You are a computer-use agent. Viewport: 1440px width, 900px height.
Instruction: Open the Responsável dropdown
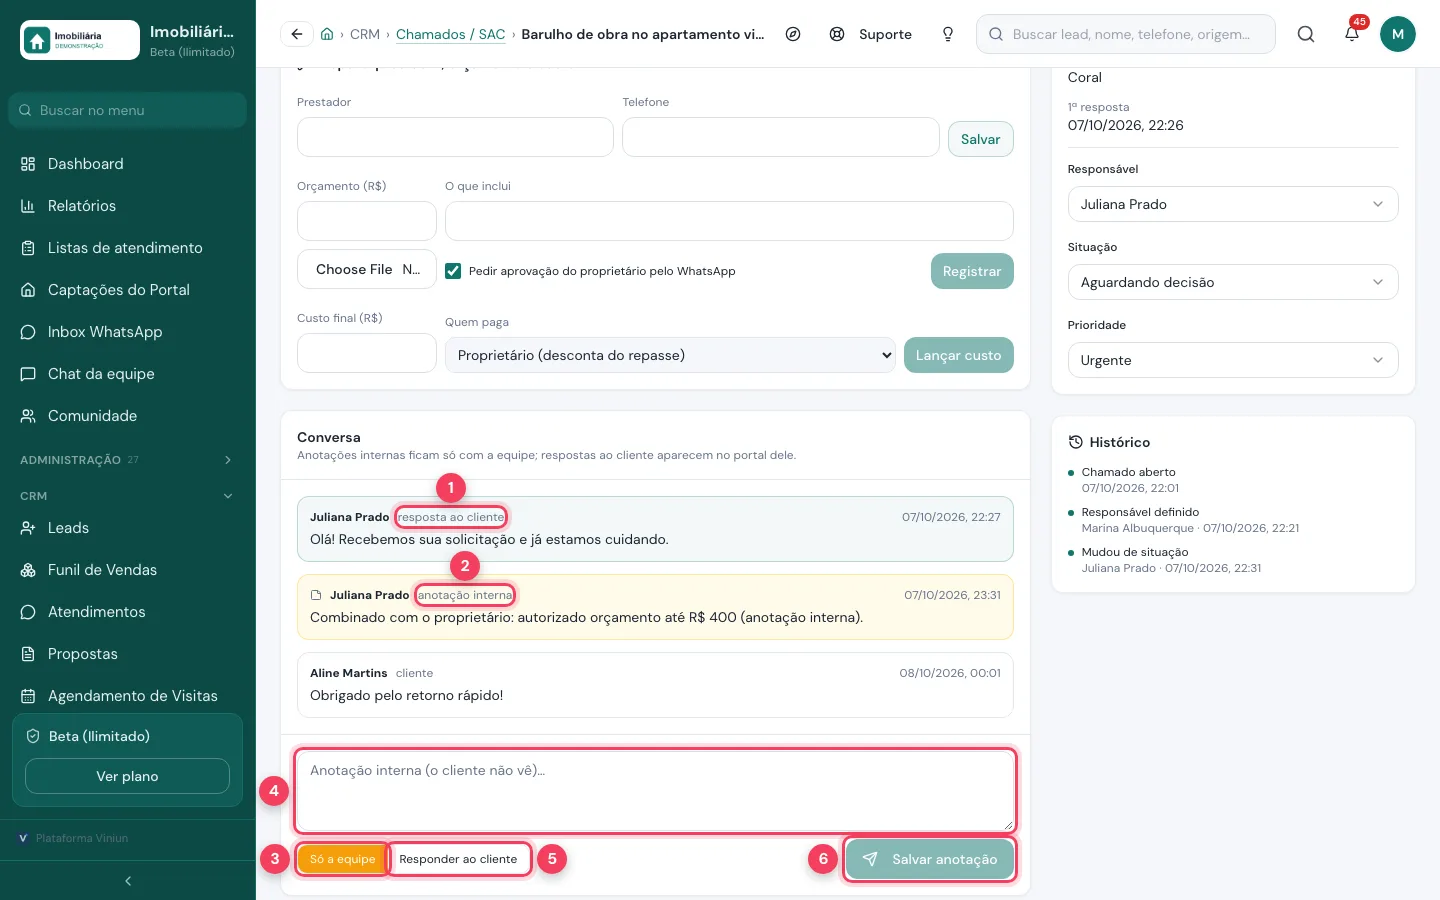[1232, 204]
